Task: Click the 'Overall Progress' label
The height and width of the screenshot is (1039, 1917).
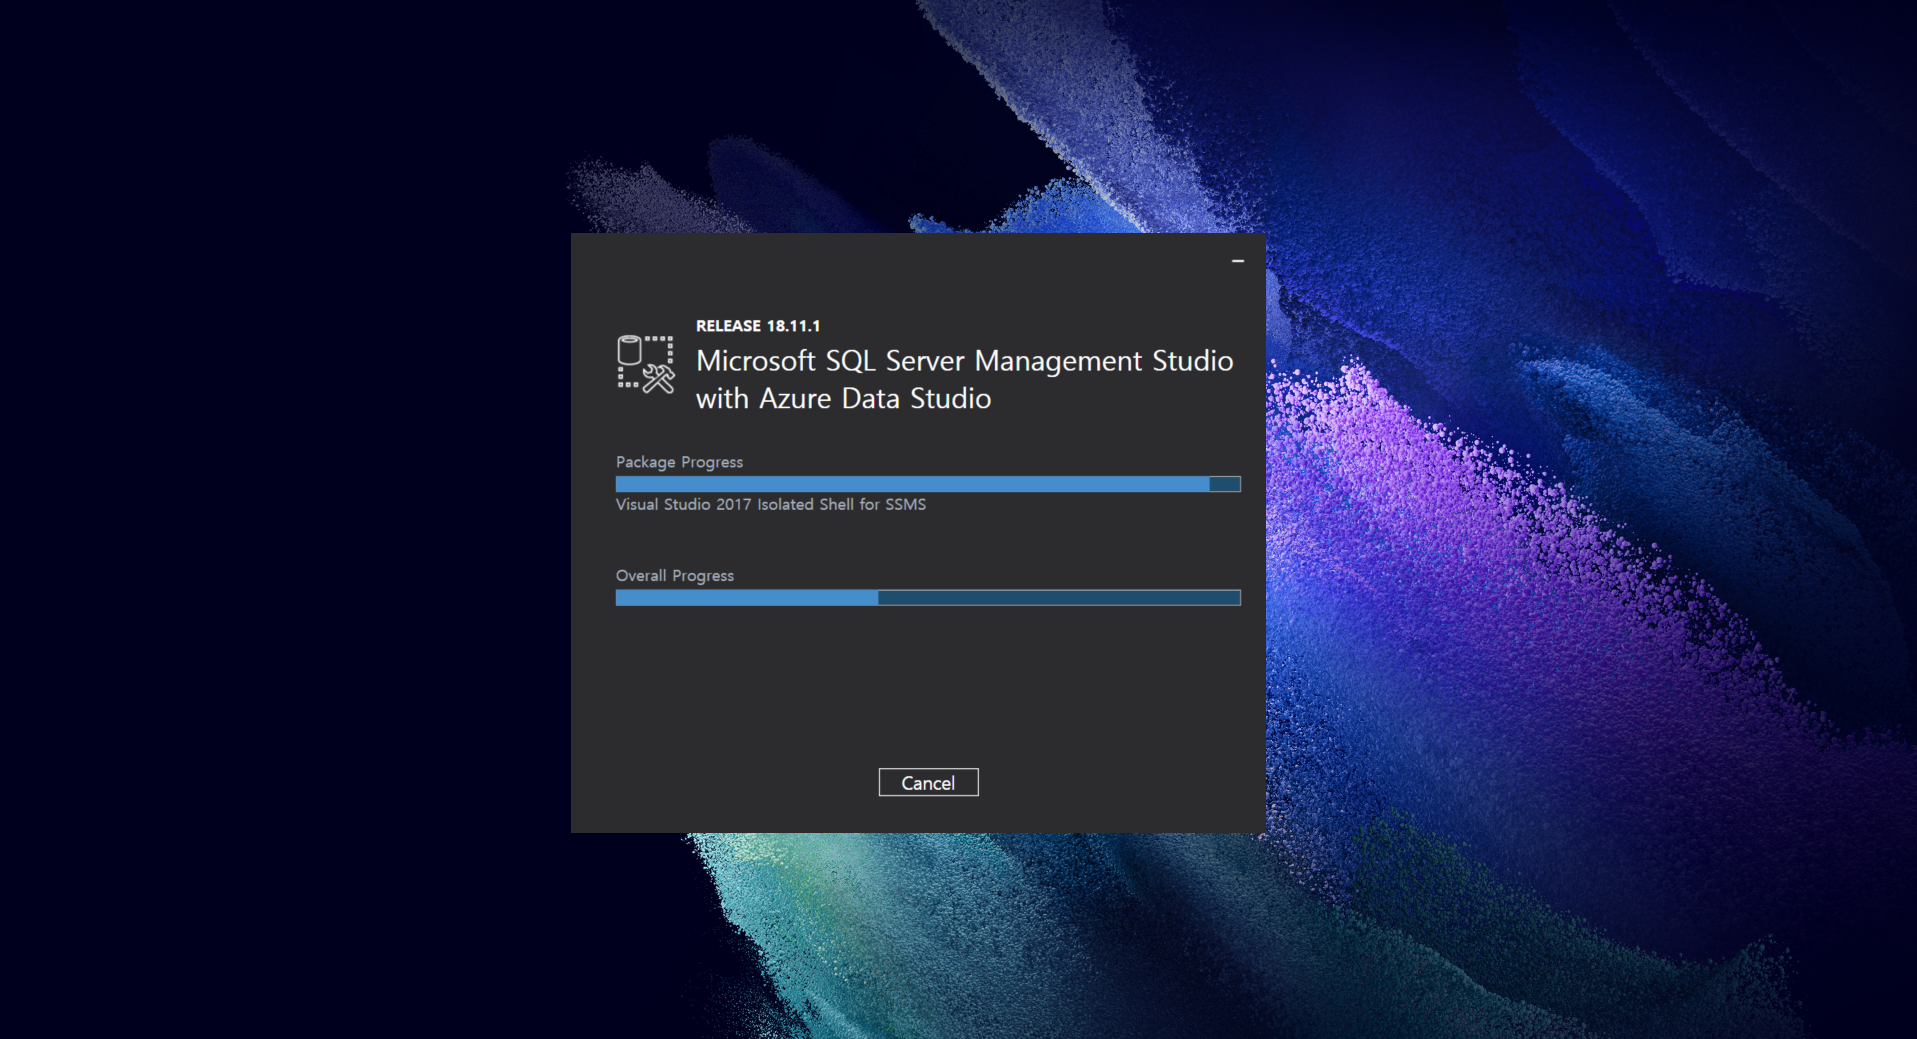Action: 675,576
